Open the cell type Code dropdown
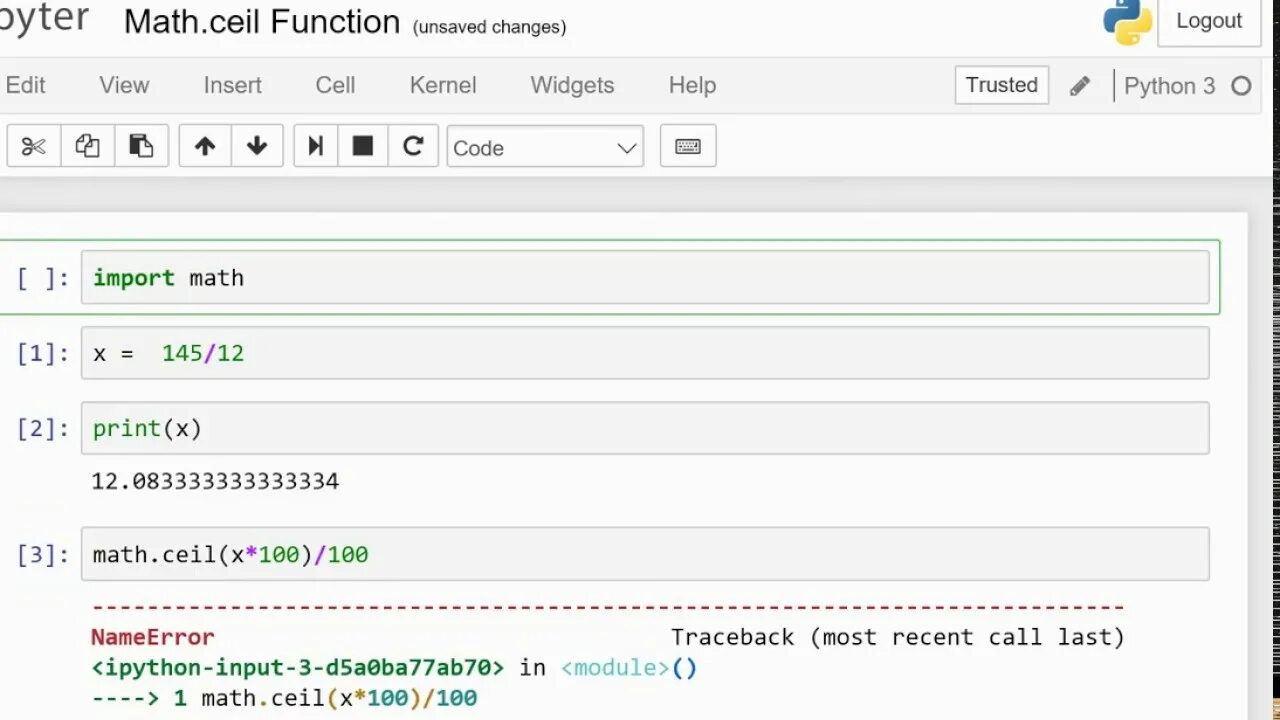 545,147
